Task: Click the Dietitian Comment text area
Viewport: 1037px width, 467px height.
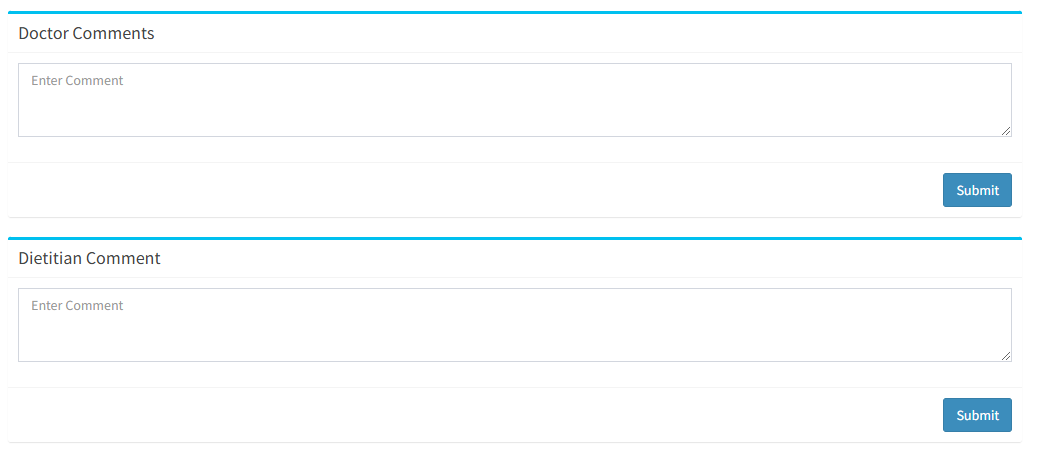Action: [515, 325]
